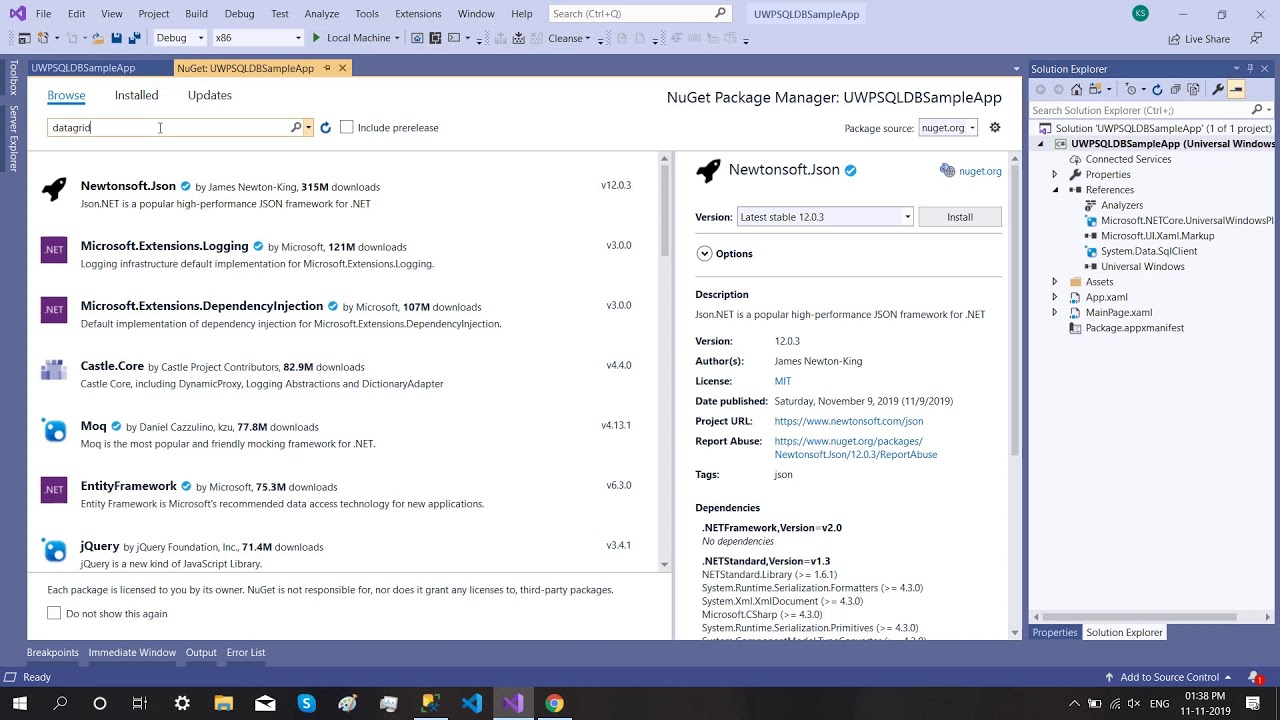The image size is (1280, 720).
Task: Click Add to Source Control in status bar
Action: coord(1170,677)
